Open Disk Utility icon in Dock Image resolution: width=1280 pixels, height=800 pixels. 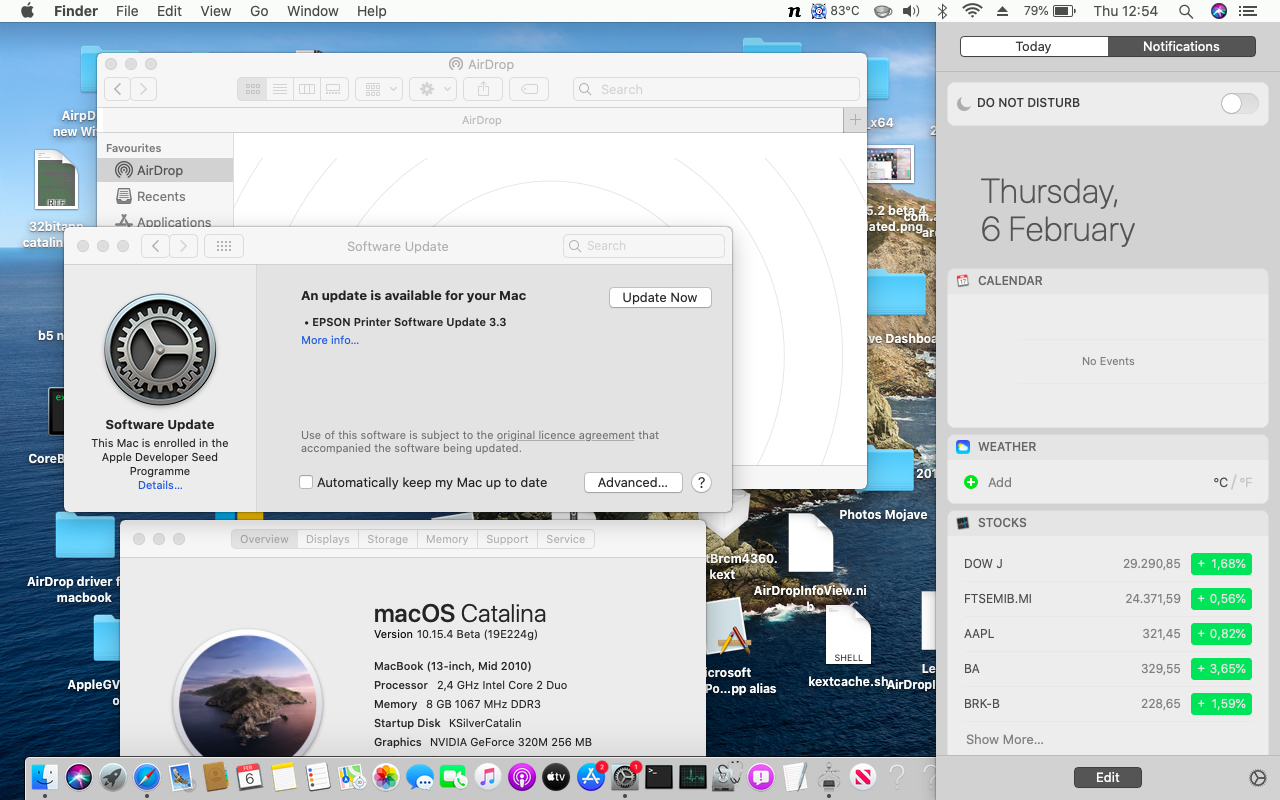727,776
